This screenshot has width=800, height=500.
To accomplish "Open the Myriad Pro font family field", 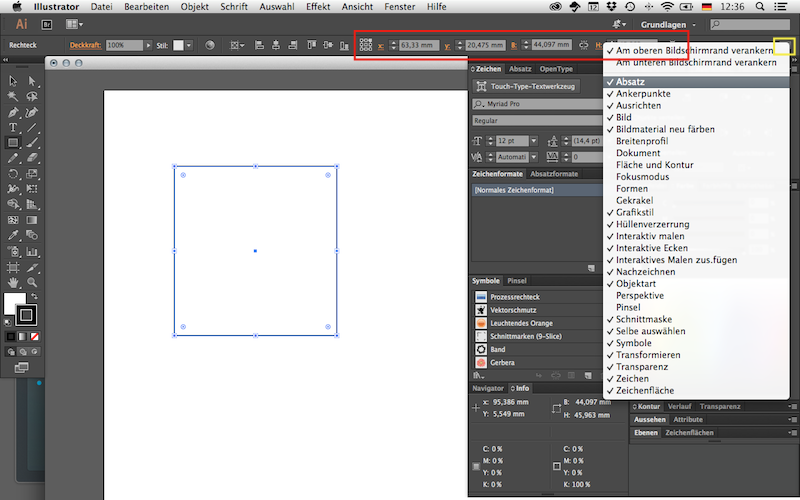I will [x=538, y=104].
